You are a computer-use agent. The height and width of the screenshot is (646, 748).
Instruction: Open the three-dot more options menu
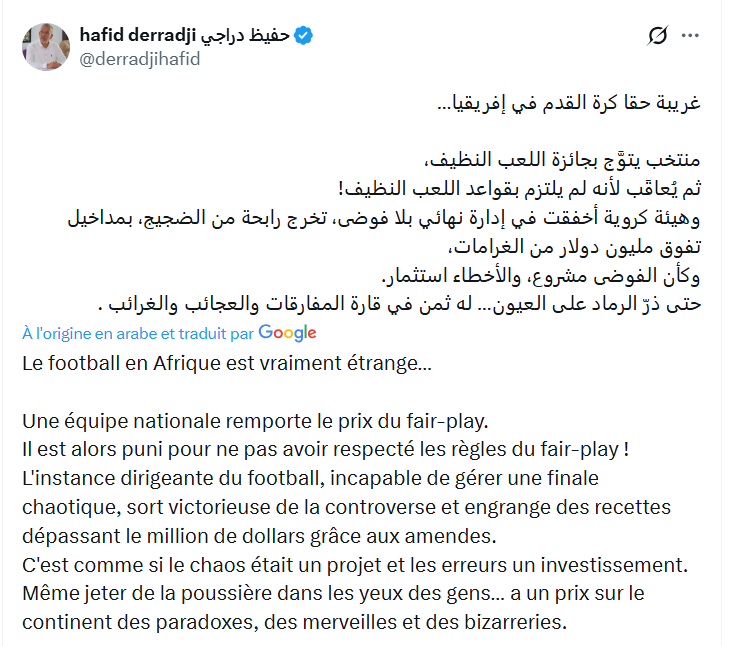tap(690, 36)
